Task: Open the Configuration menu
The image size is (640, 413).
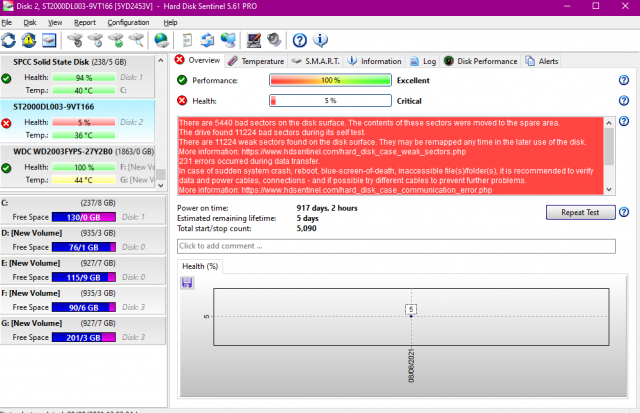Action: point(128,21)
